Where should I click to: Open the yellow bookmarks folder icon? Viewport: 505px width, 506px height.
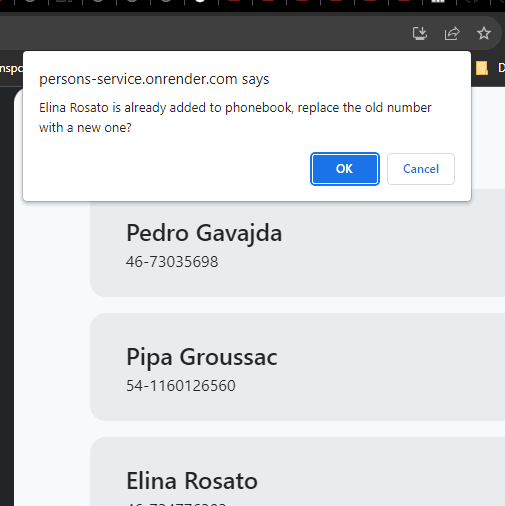pyautogui.click(x=482, y=68)
